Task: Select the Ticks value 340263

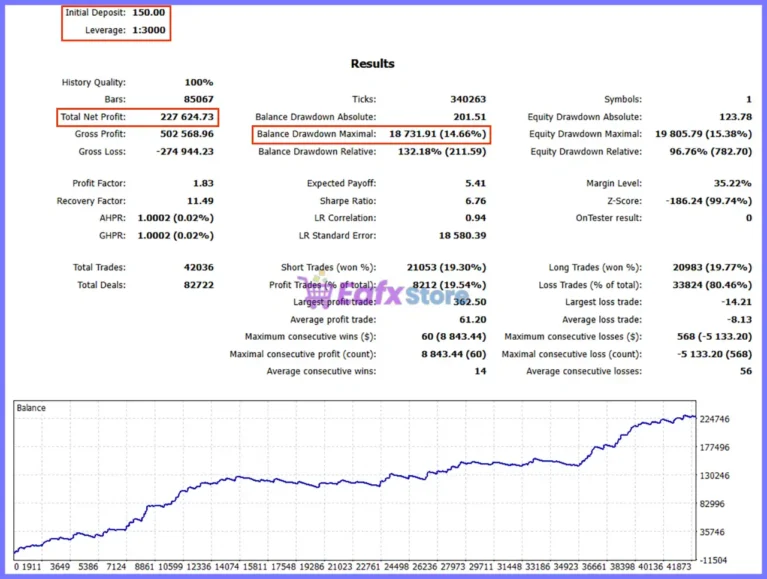Action: click(468, 99)
